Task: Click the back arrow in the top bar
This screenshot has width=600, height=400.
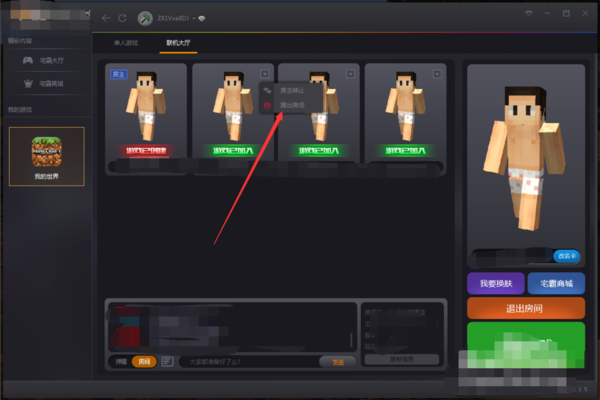Action: [x=106, y=18]
